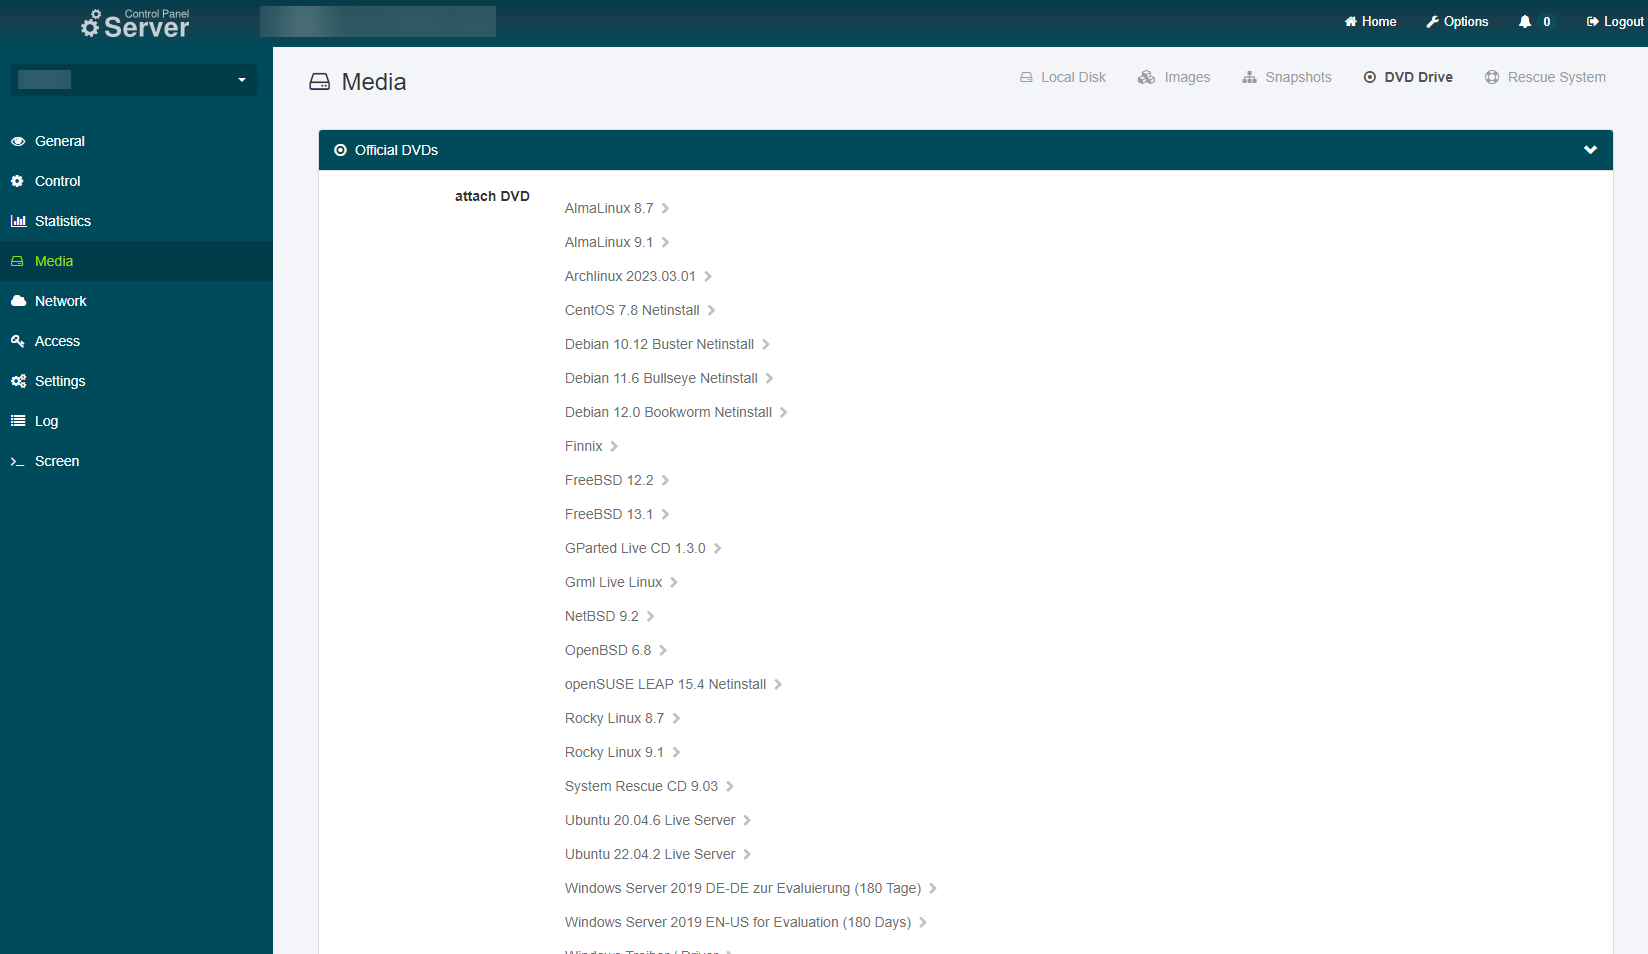Attach Debian 11.6 Bullseye Netinstall
1648x954 pixels.
669,378
